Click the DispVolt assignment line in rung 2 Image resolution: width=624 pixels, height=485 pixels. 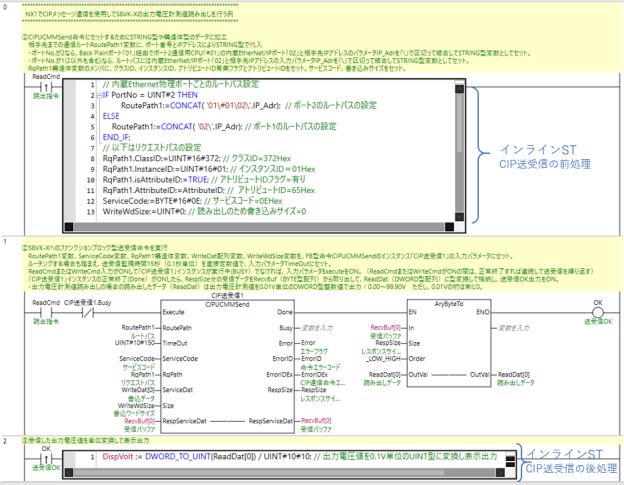pos(300,456)
